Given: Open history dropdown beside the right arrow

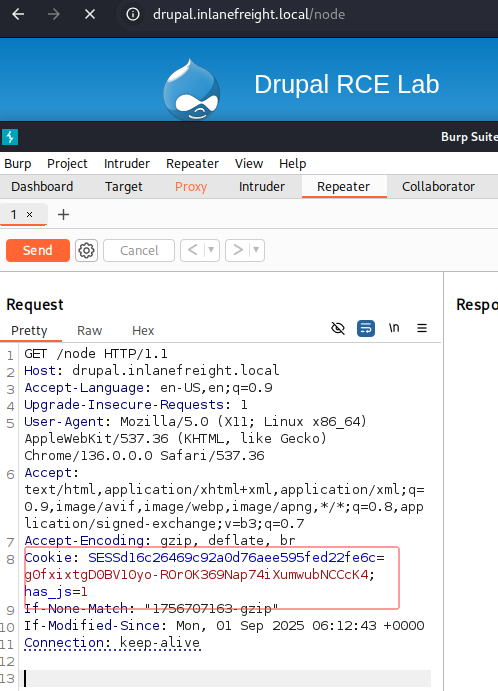Looking at the screenshot, I should [256, 250].
